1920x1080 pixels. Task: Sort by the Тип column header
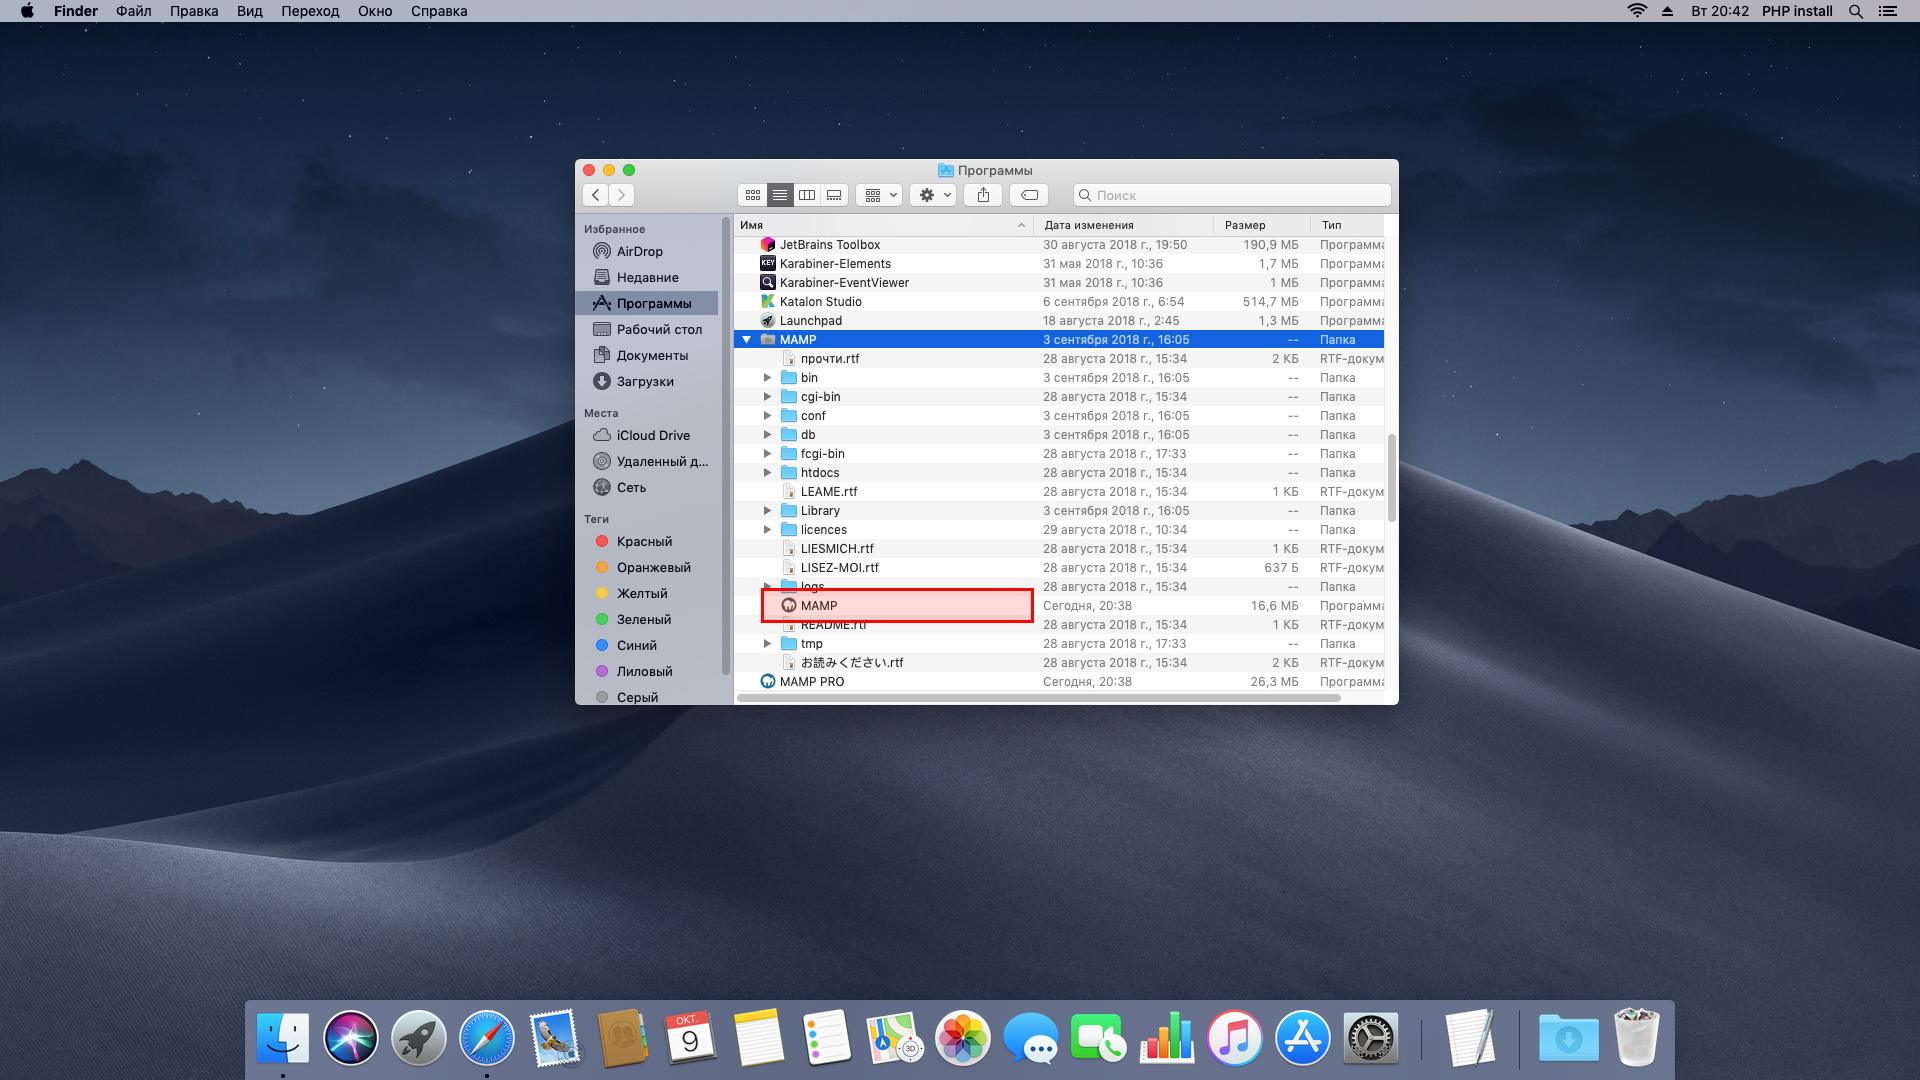tap(1348, 225)
